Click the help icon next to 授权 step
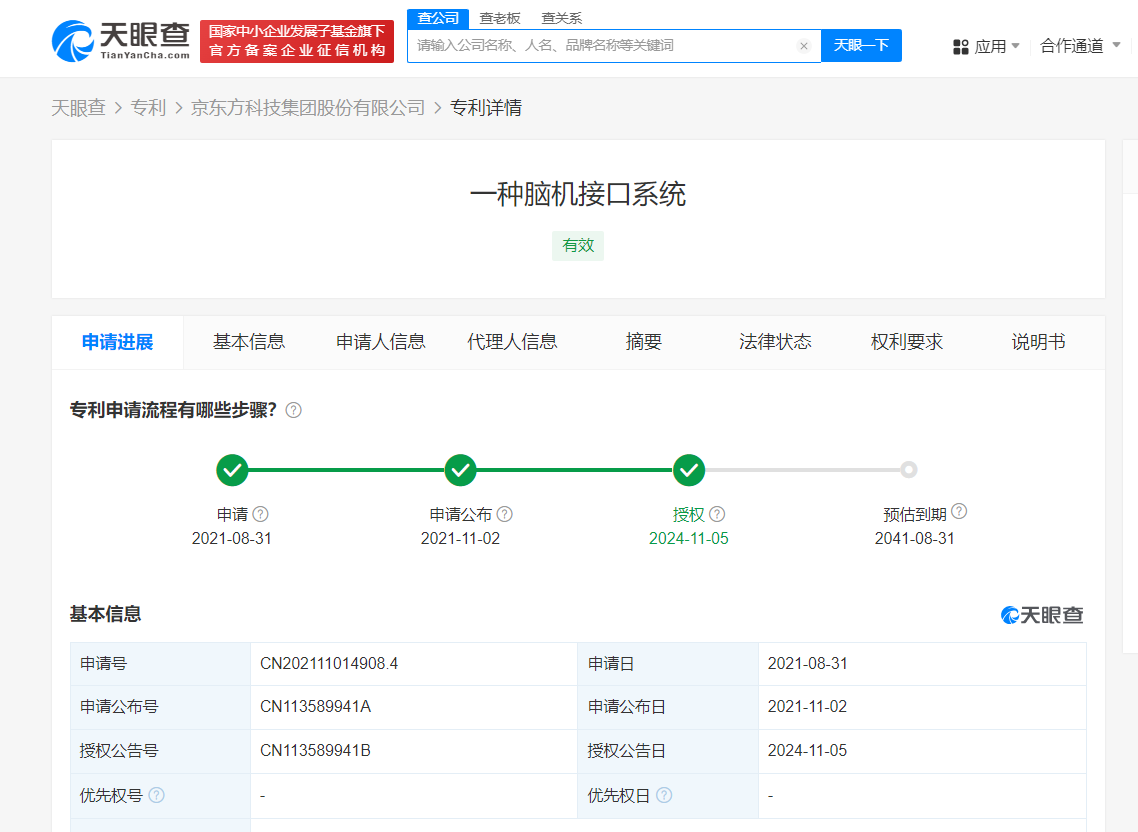Viewport: 1138px width, 832px height. click(x=717, y=514)
